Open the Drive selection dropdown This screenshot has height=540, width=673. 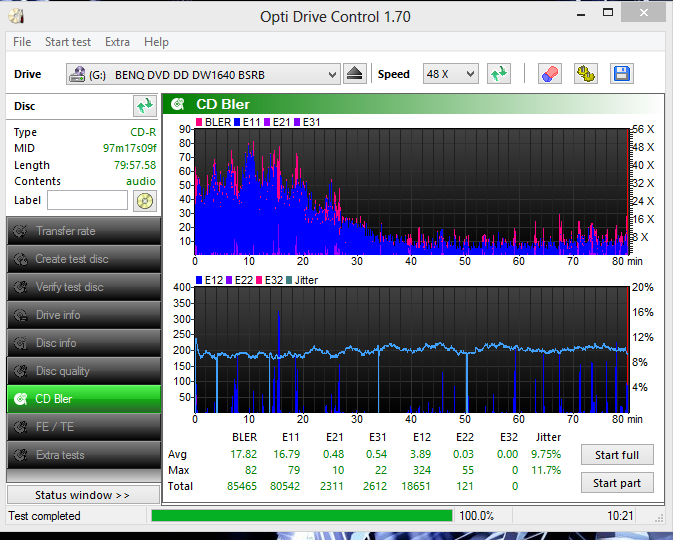pos(203,74)
